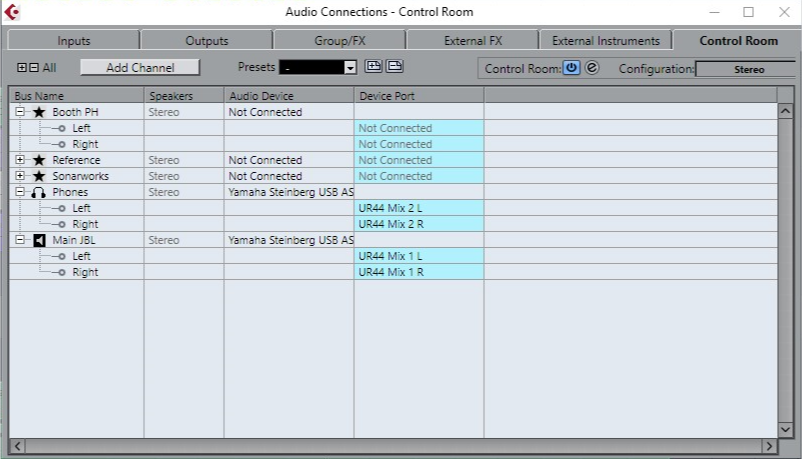Switch to the Outputs tab
Screen dimensions: 802x459
[x=207, y=40]
